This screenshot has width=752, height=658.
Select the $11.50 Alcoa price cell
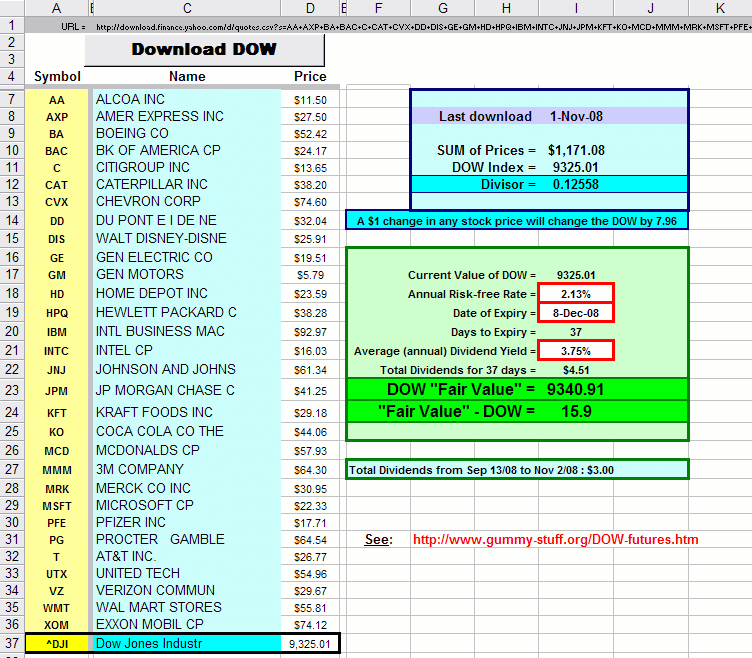[x=310, y=100]
